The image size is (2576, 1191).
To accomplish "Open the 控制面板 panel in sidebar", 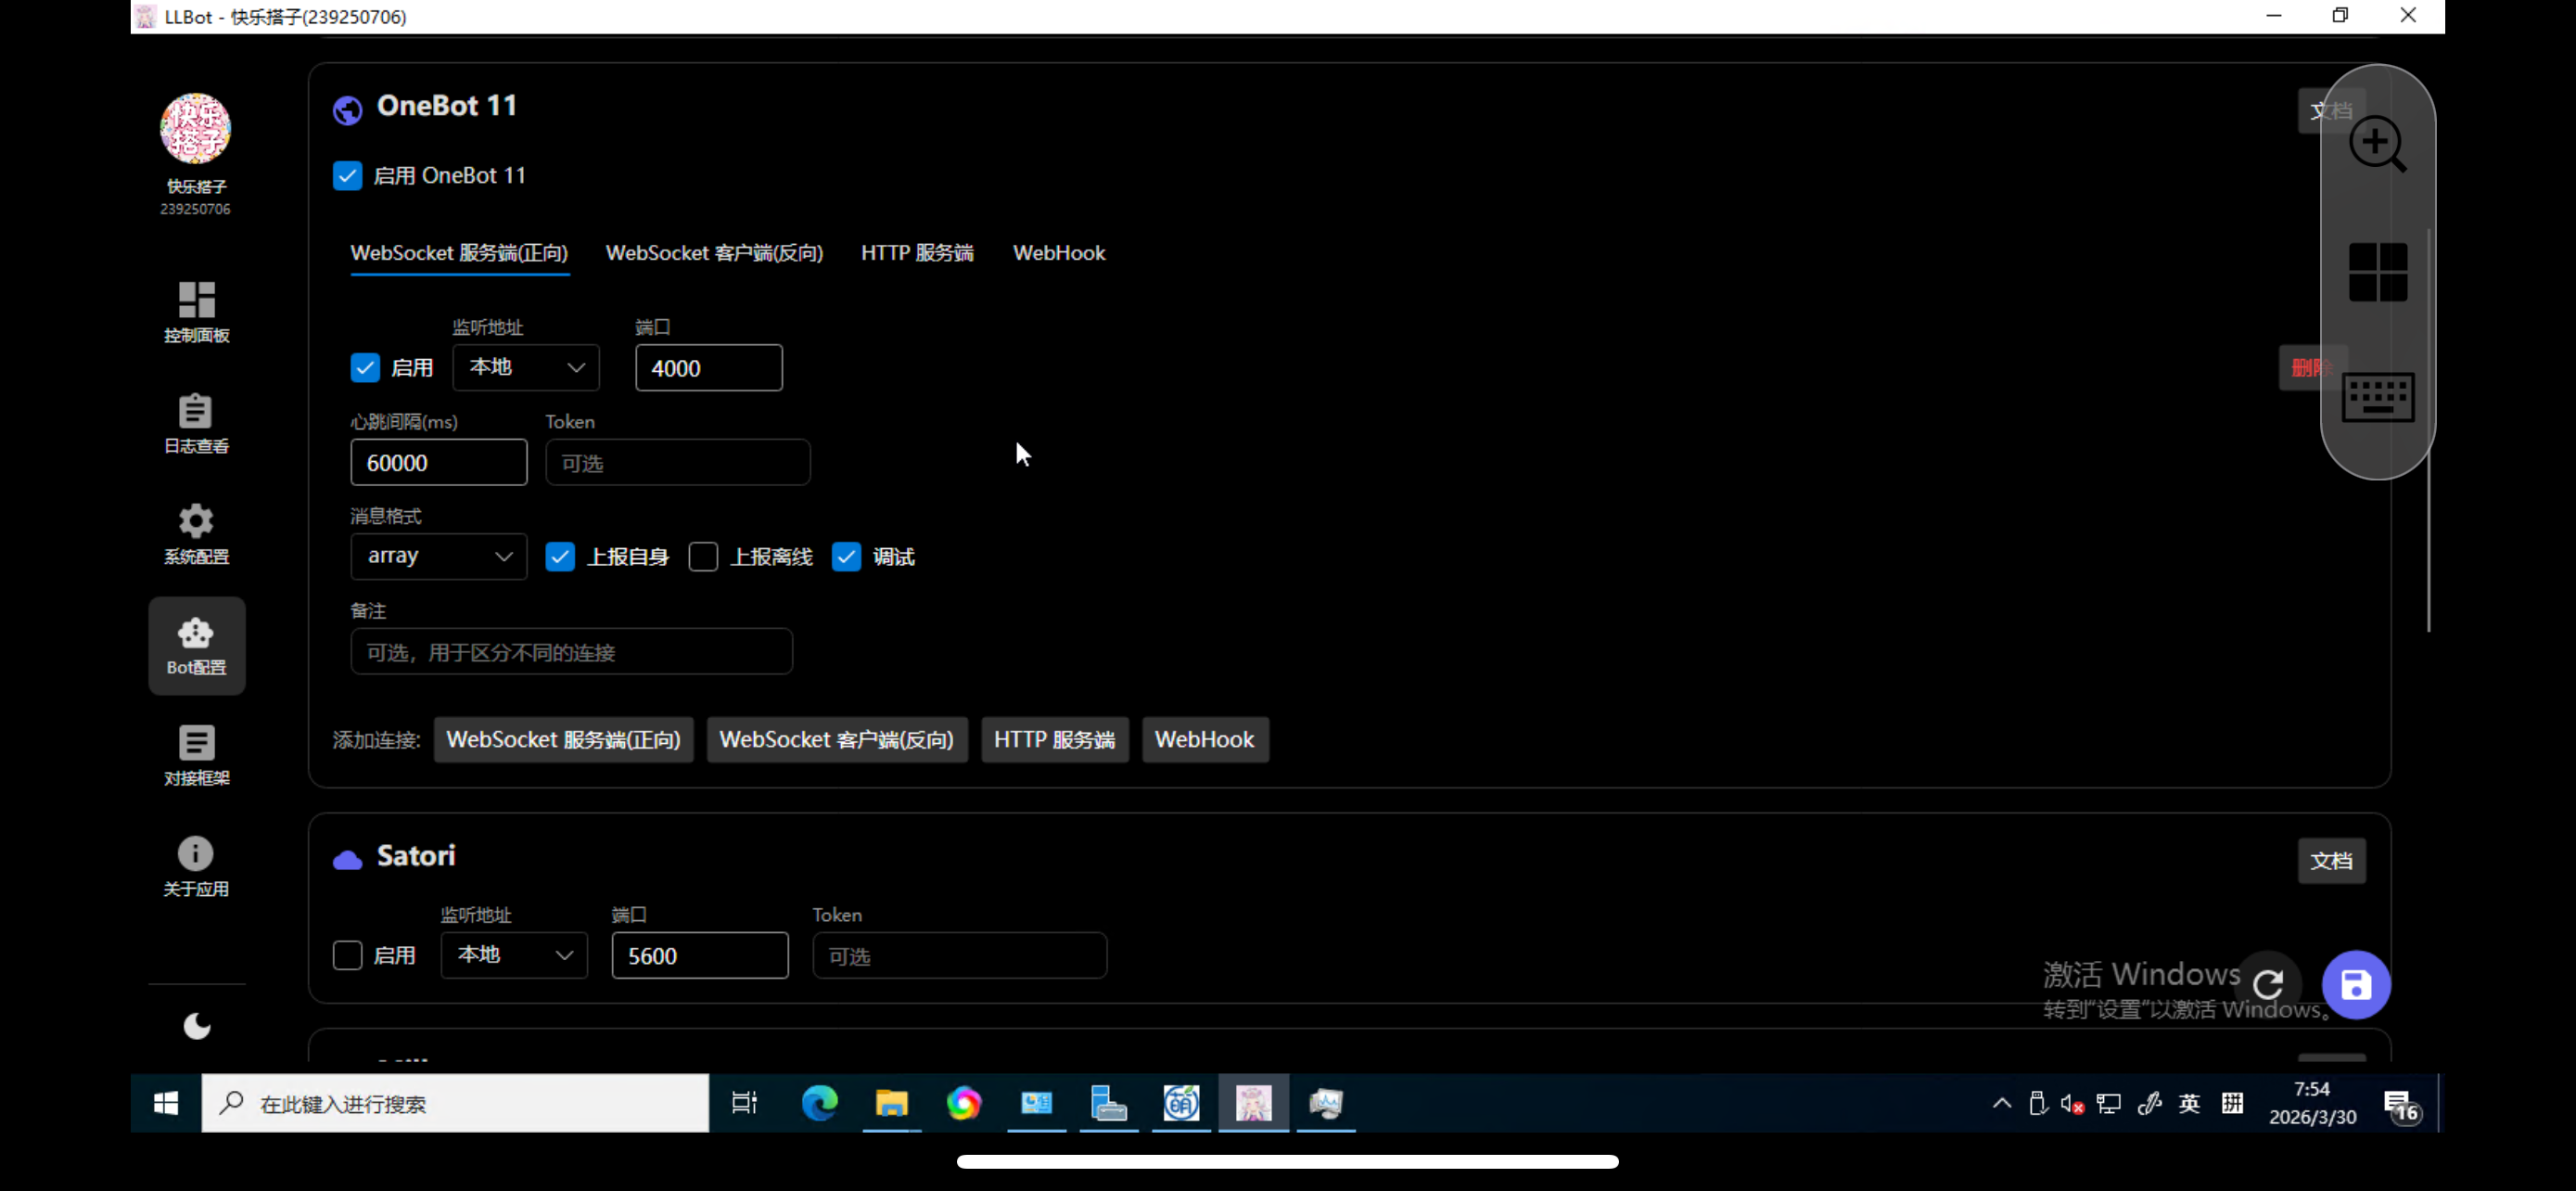I will (196, 311).
